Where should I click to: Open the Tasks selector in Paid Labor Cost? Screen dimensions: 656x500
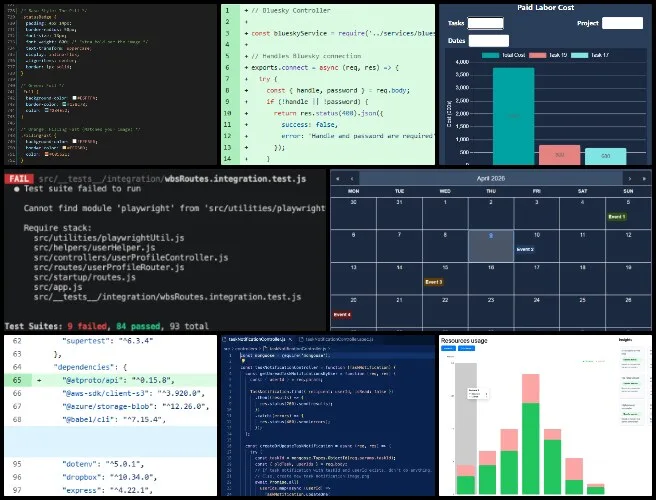pyautogui.click(x=485, y=22)
